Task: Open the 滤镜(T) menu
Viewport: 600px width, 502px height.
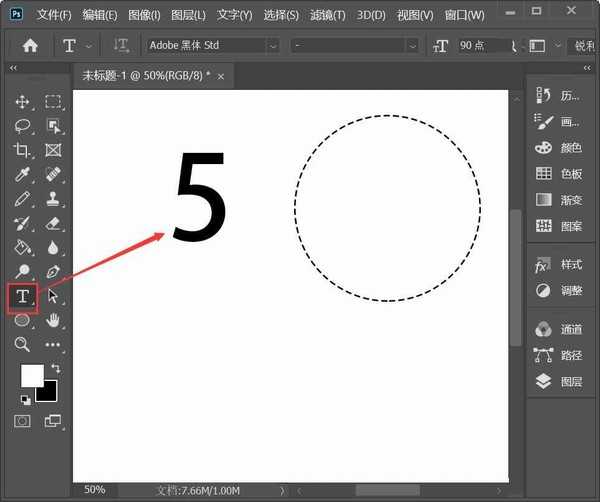Action: (325, 15)
